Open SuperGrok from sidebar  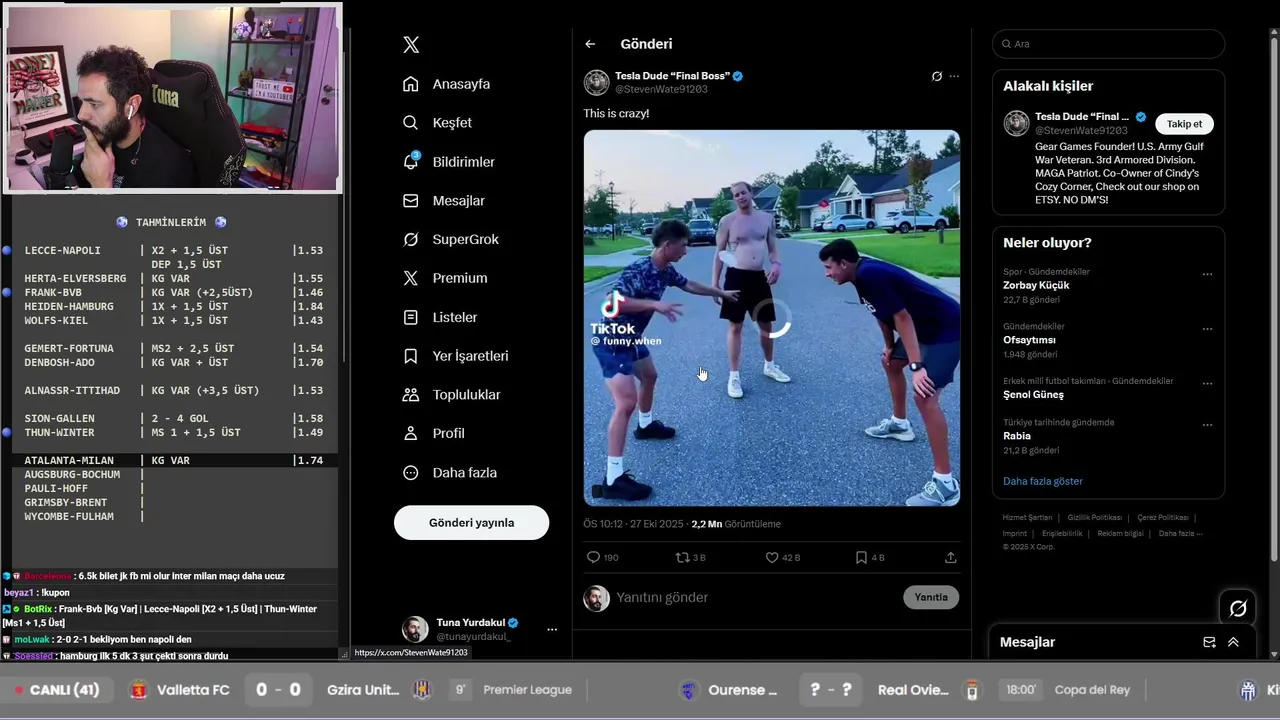(451, 240)
